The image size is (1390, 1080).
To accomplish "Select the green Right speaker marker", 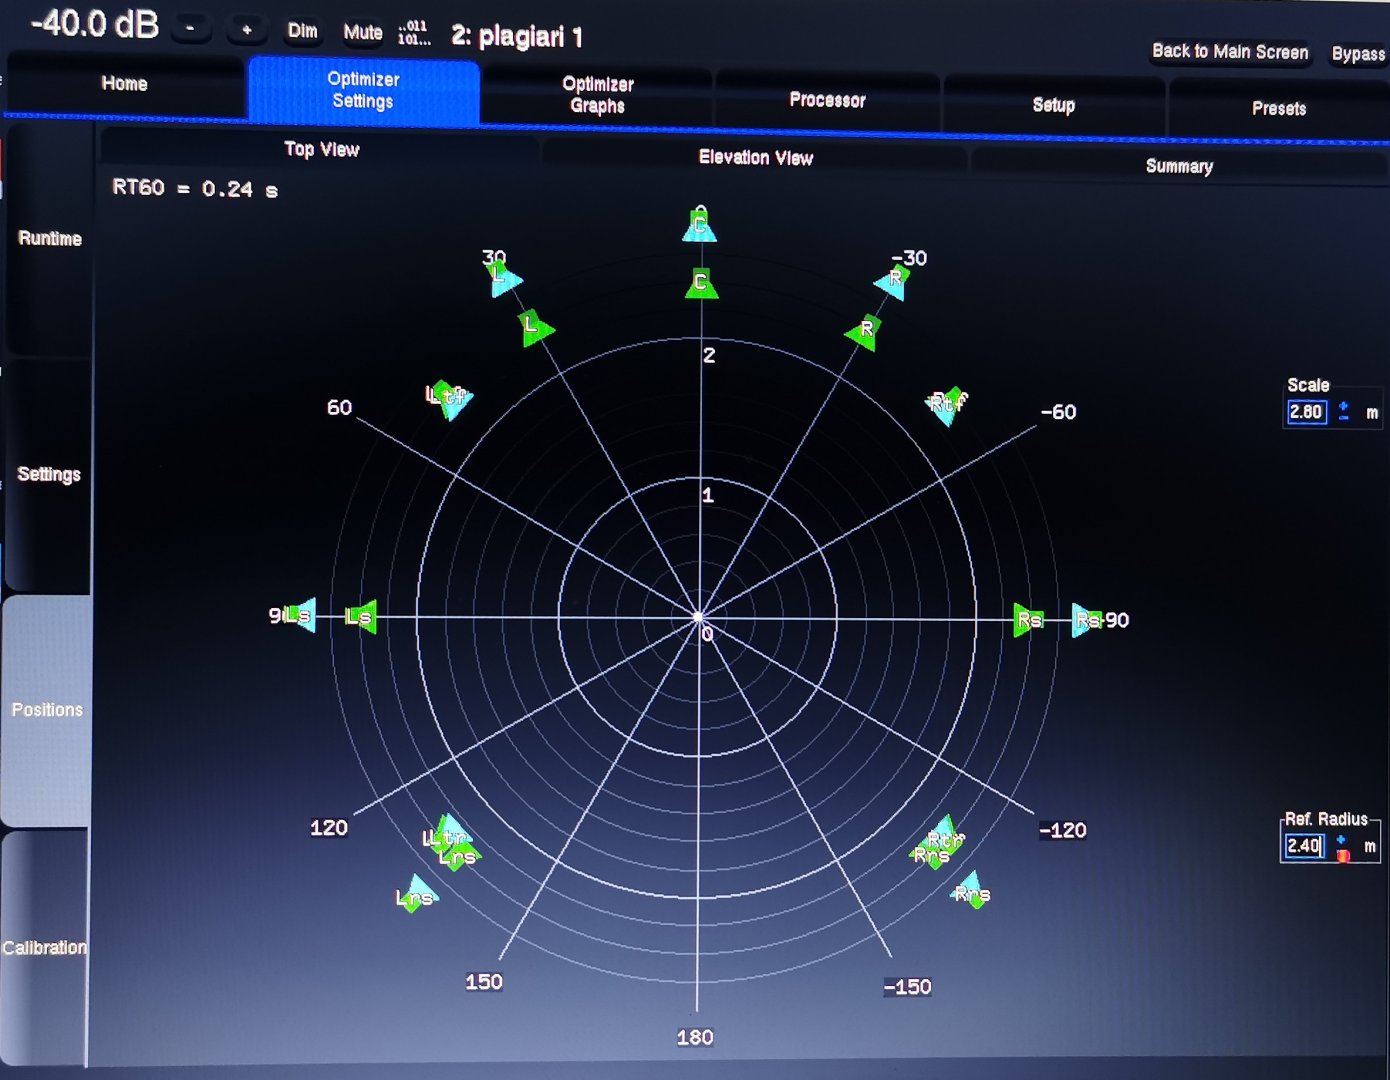I will coord(864,330).
